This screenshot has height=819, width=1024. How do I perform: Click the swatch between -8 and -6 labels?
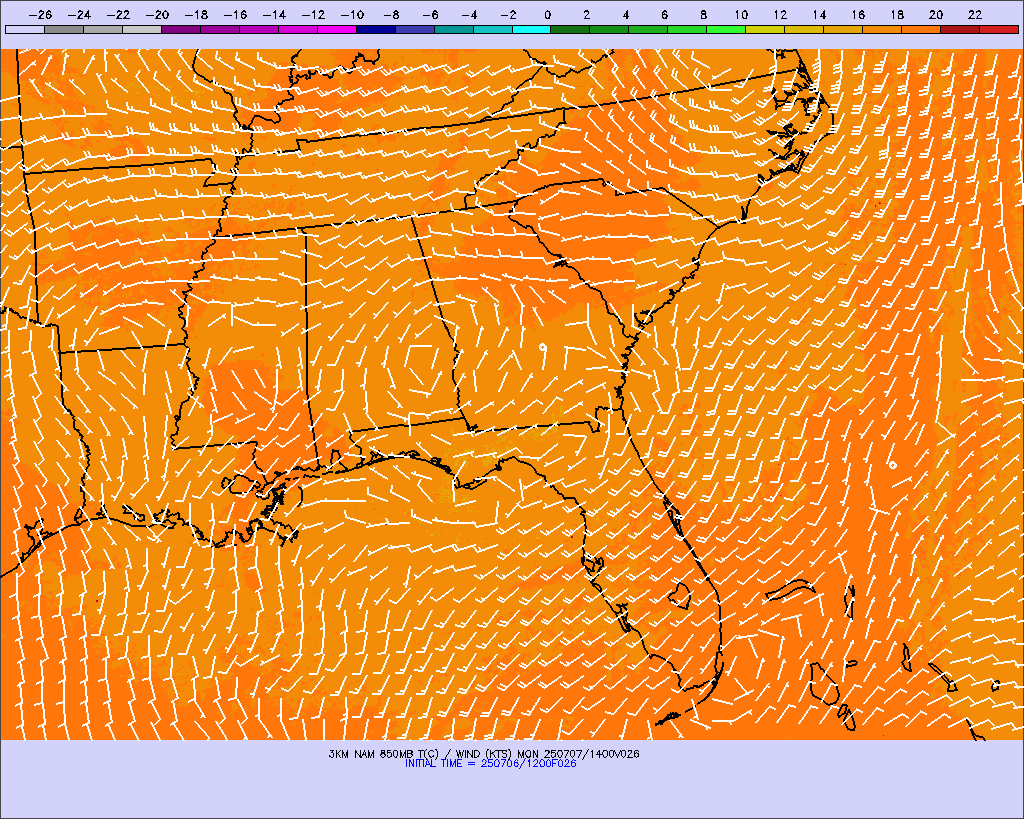pyautogui.click(x=415, y=29)
